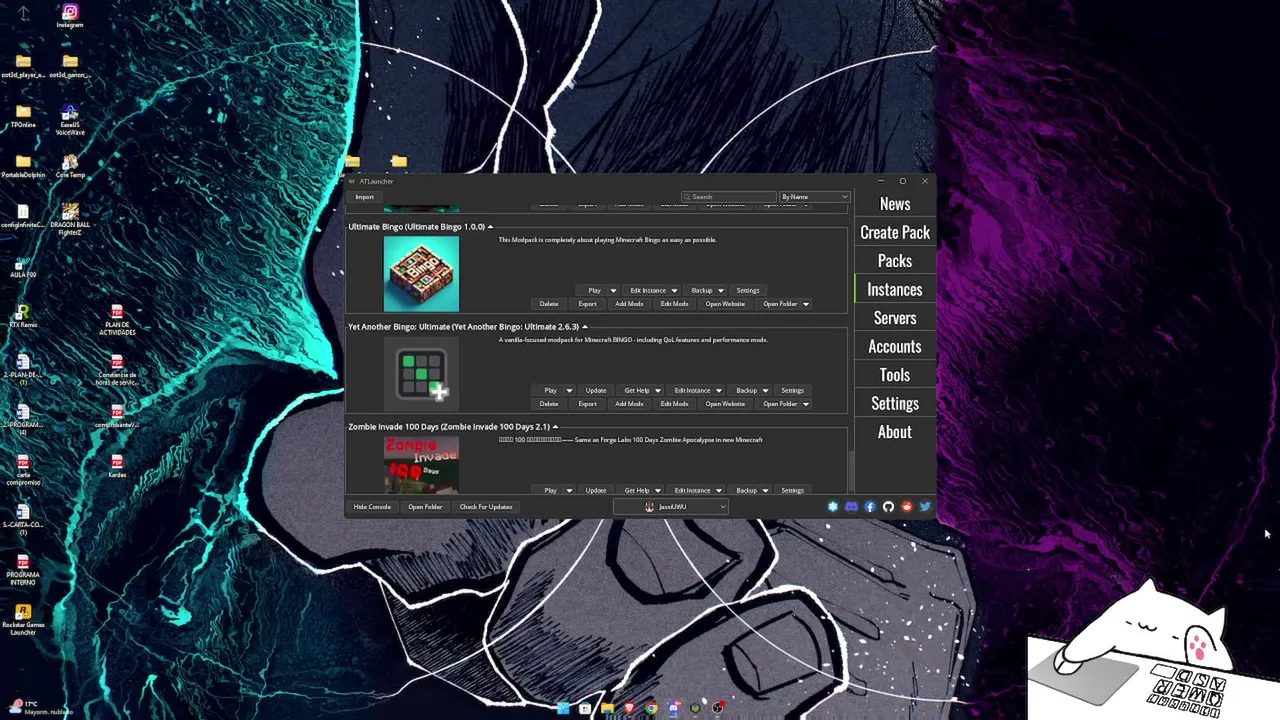This screenshot has height=720, width=1280.
Task: Play the Ultimate Bingo instance
Action: (595, 291)
